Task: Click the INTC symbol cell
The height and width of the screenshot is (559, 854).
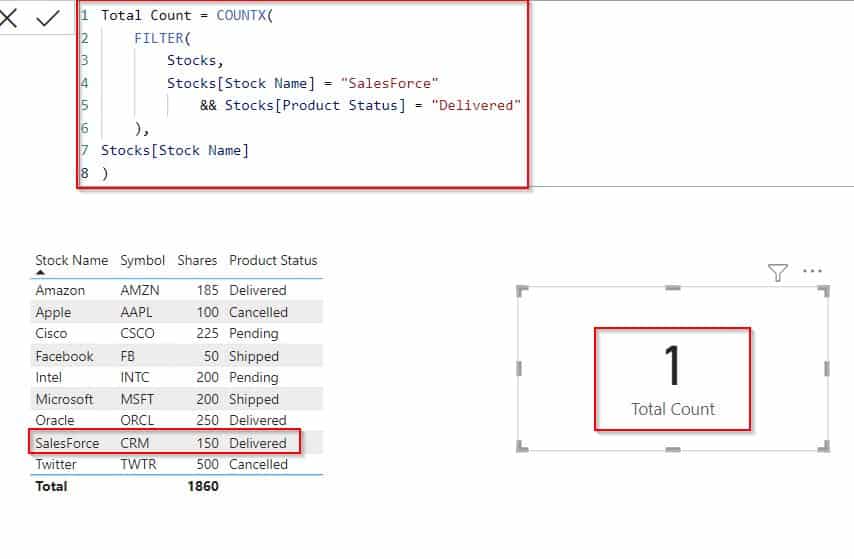Action: pyautogui.click(x=135, y=378)
